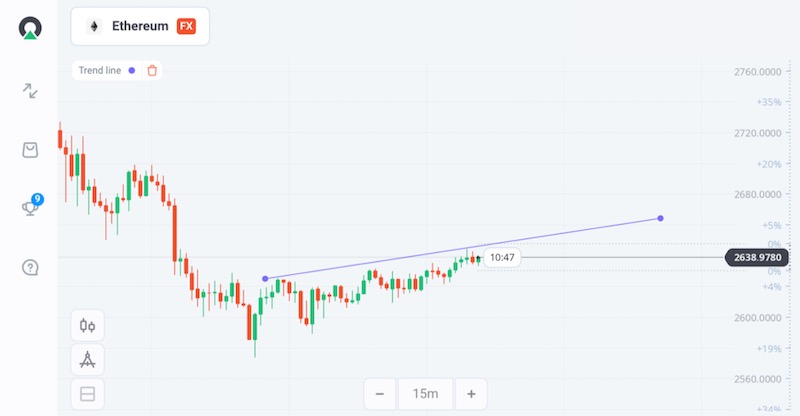This screenshot has height=416, width=800.
Task: Toggle the chart layout panel icon
Action: click(87, 394)
